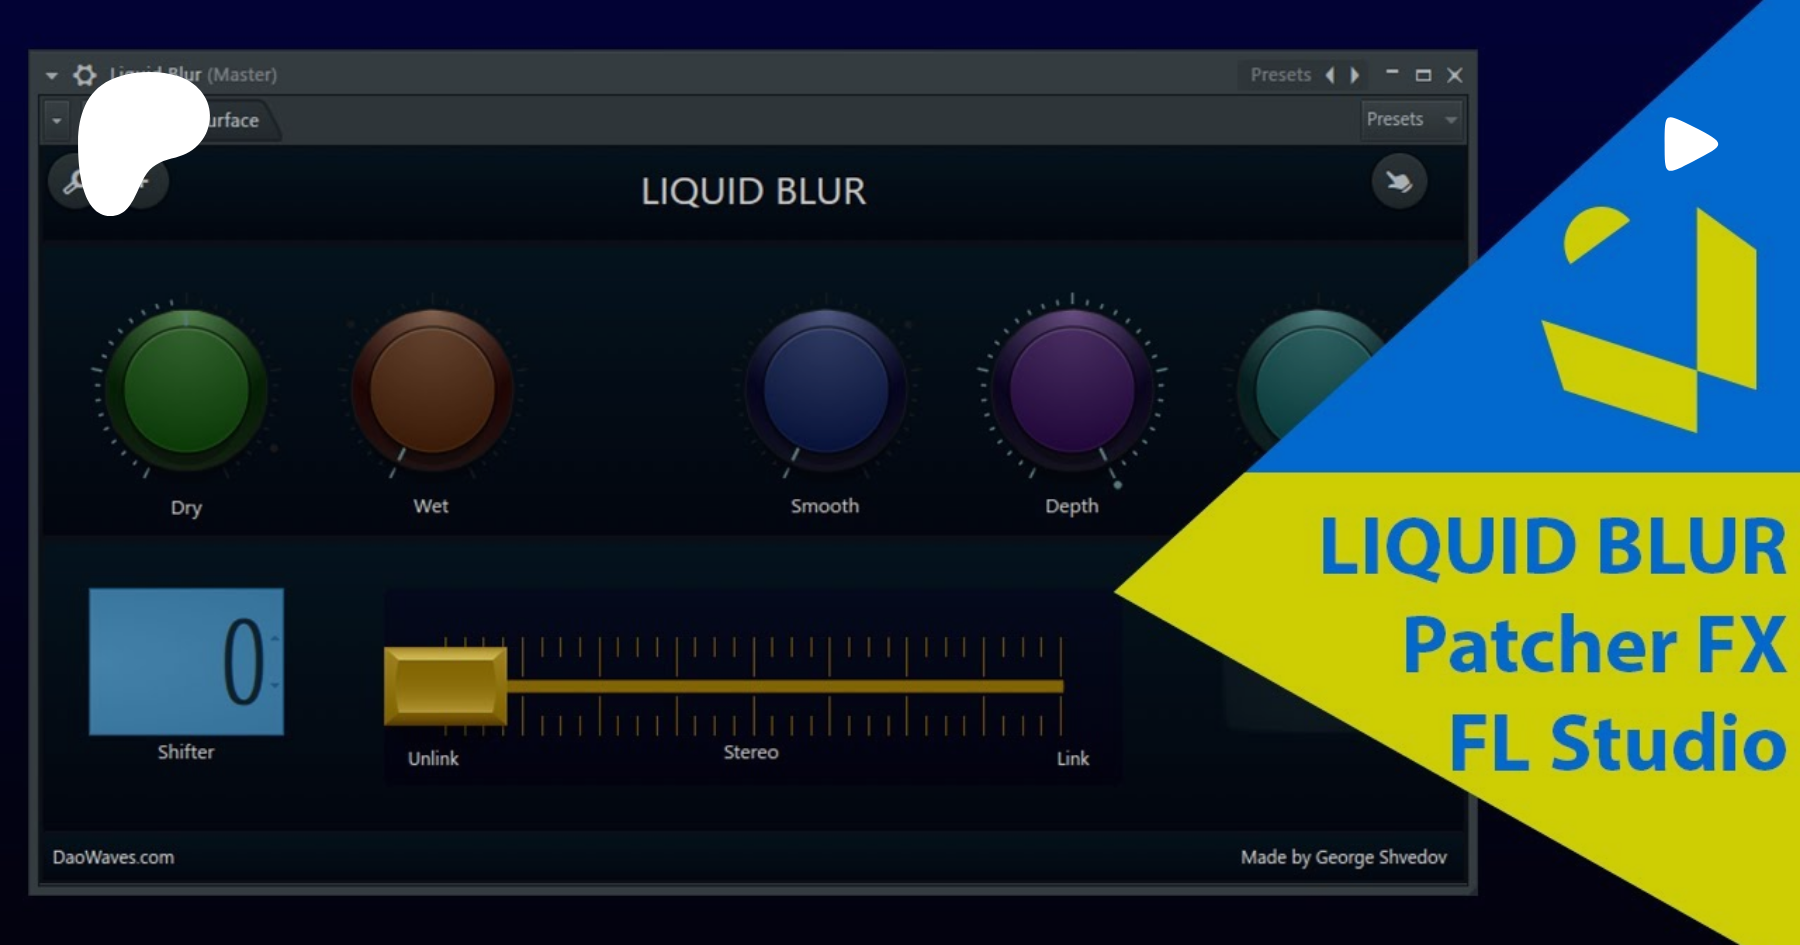This screenshot has height=945, width=1800.
Task: Open the DaoWaves.com link
Action: pyautogui.click(x=113, y=857)
